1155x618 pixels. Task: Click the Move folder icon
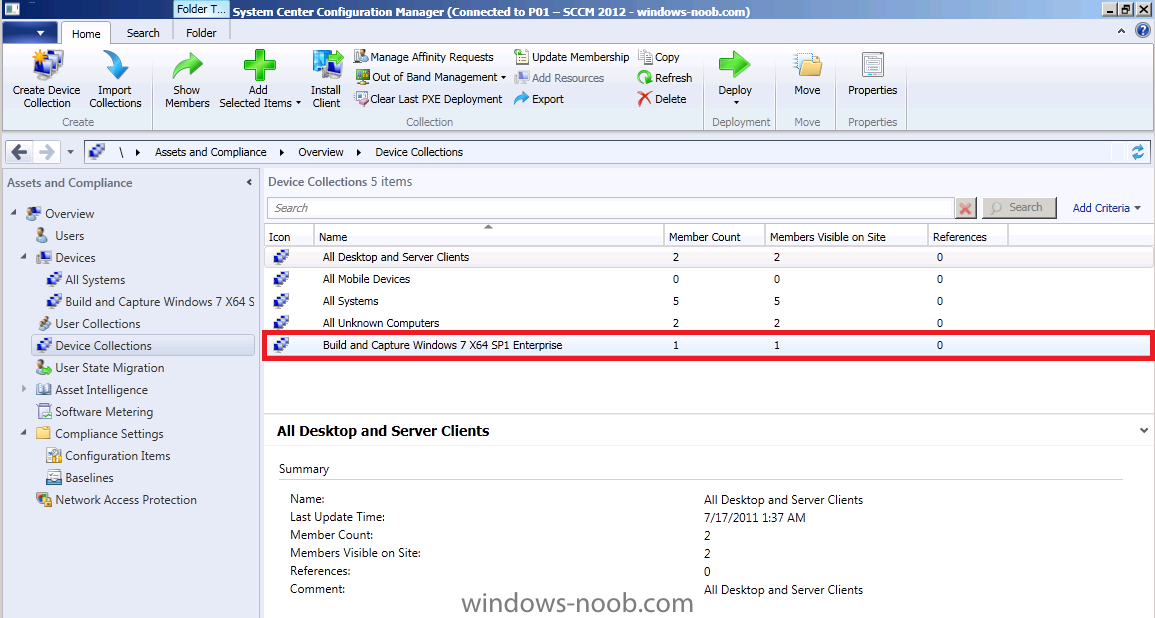807,66
